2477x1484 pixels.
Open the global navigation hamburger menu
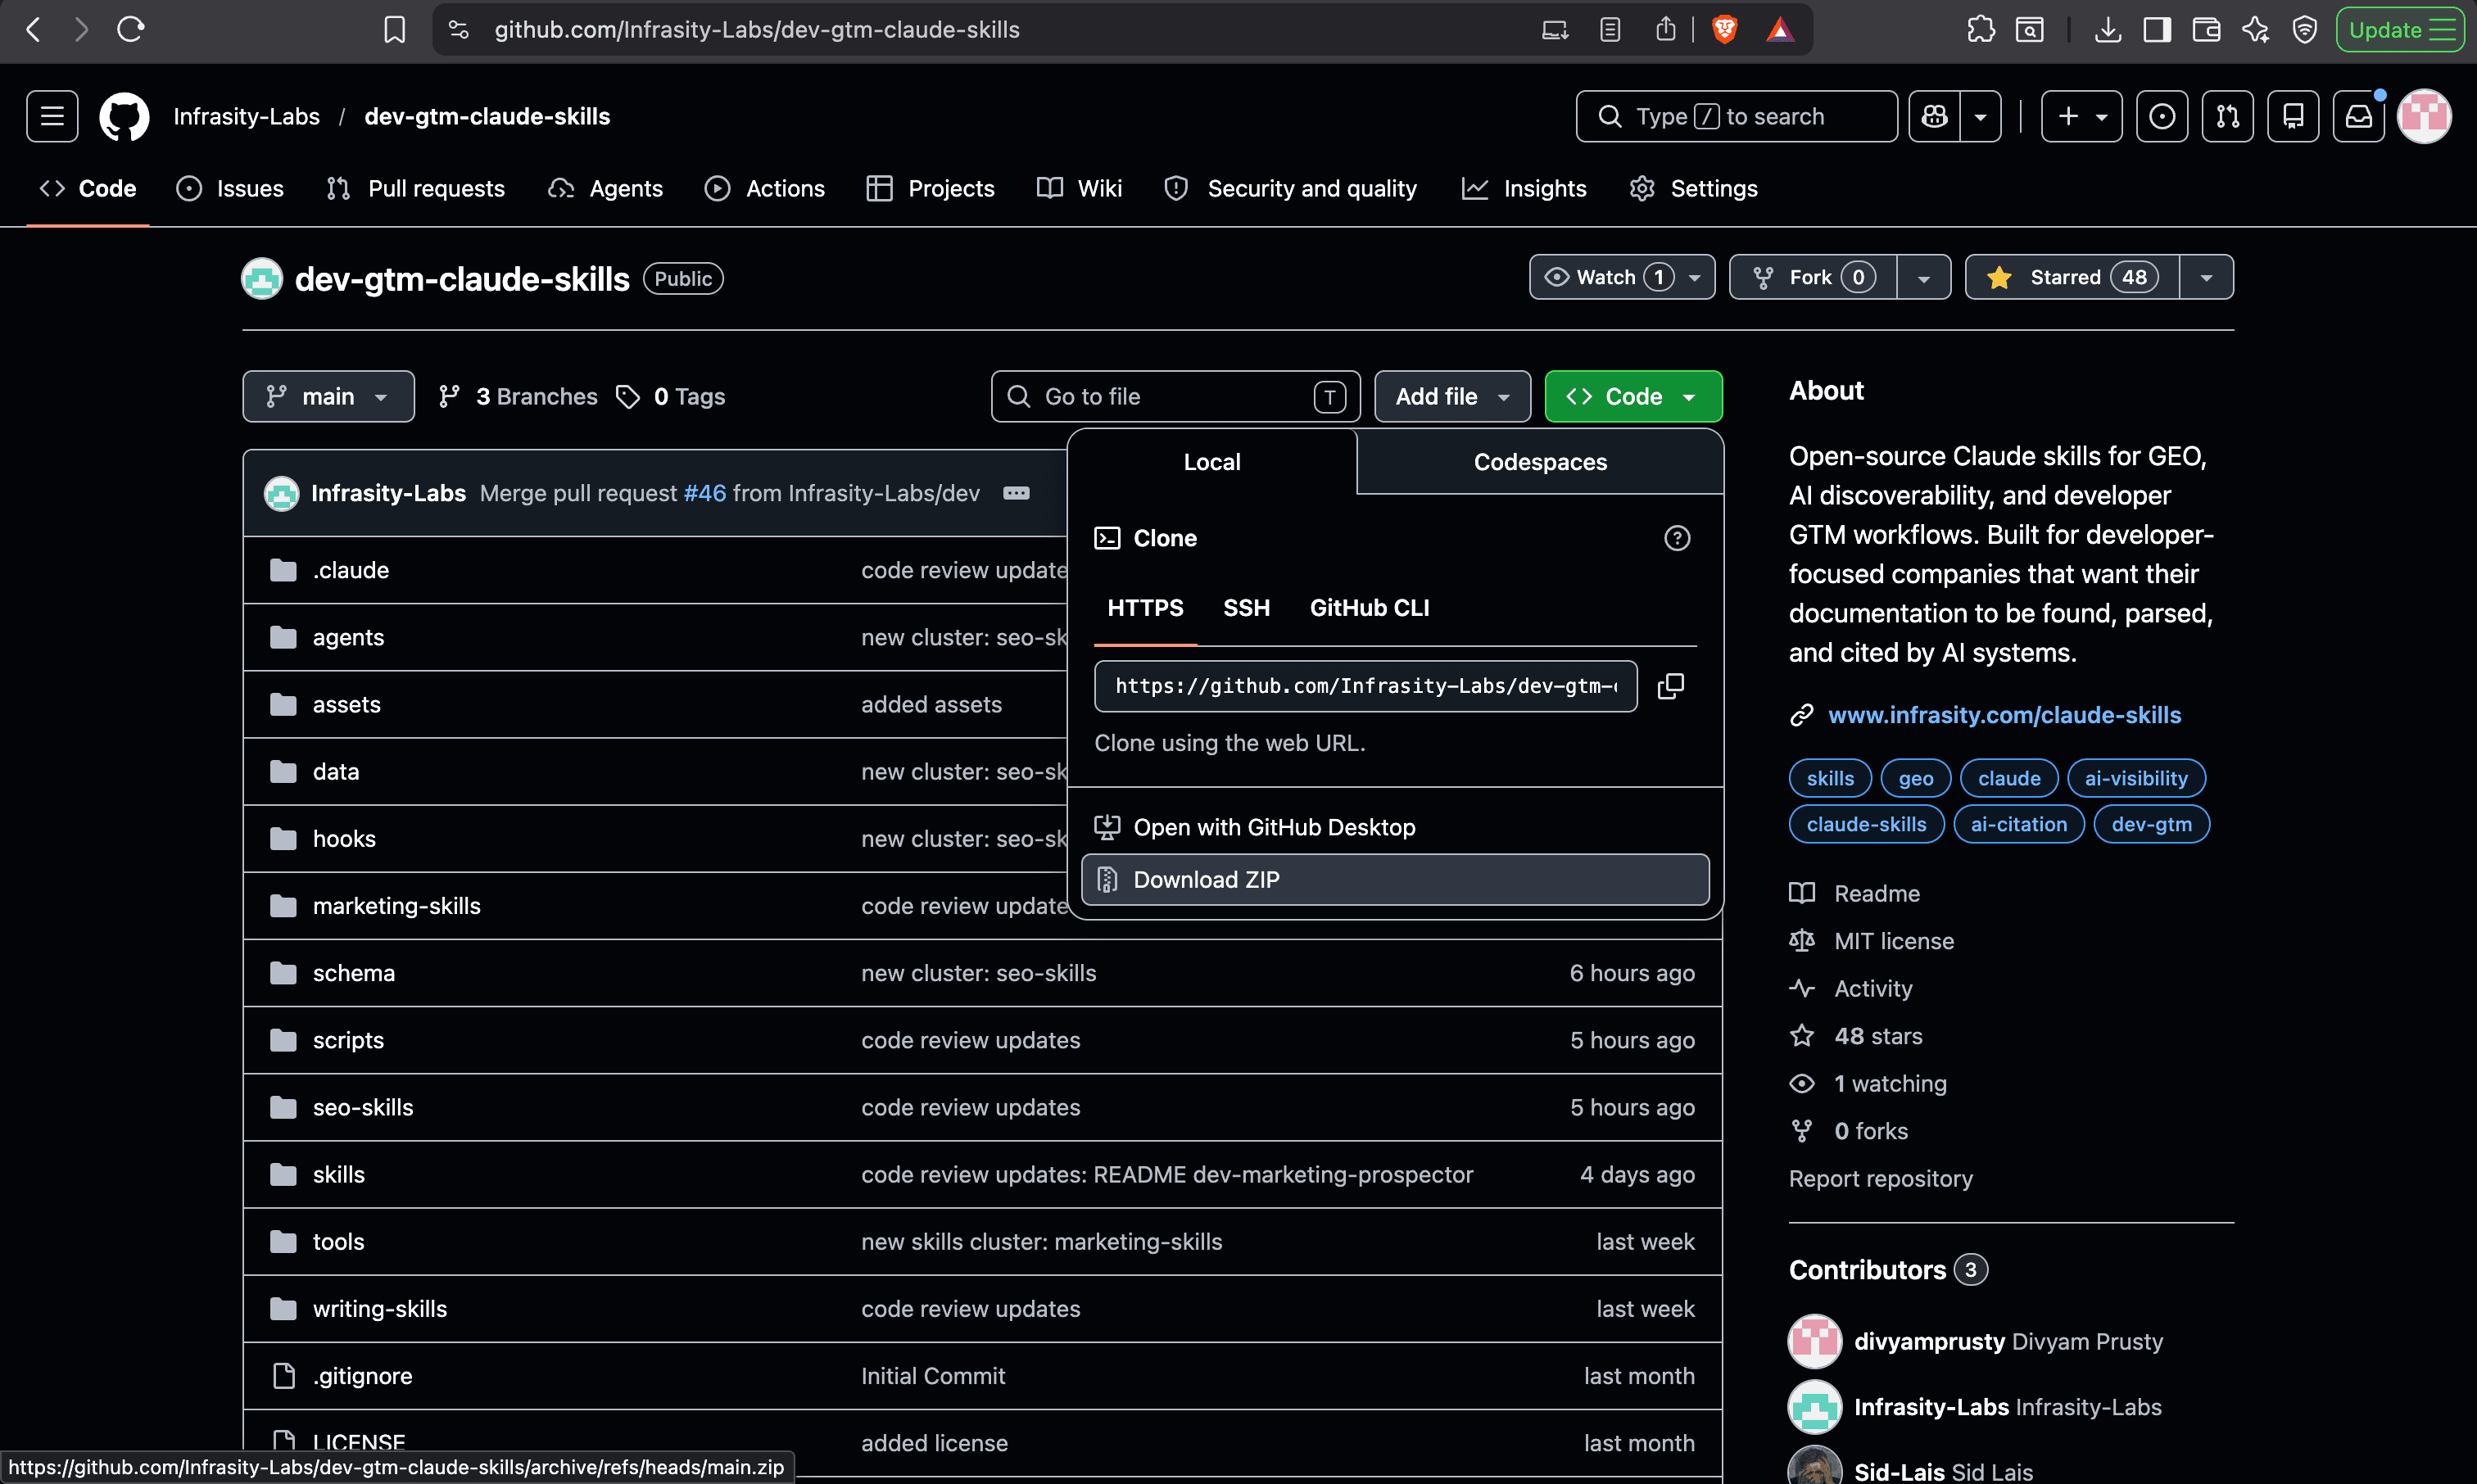coord(52,117)
